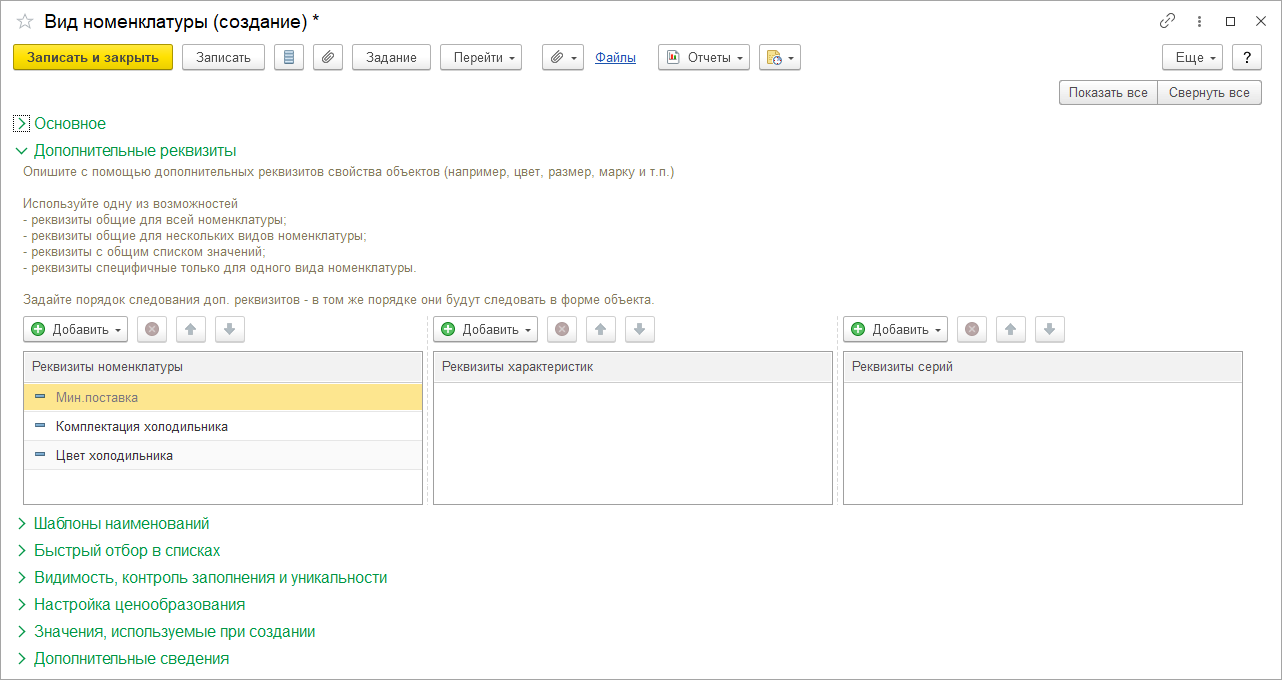1282x680 pixels.
Task: Move Реквизиты номенклатуры item down
Action: [229, 329]
